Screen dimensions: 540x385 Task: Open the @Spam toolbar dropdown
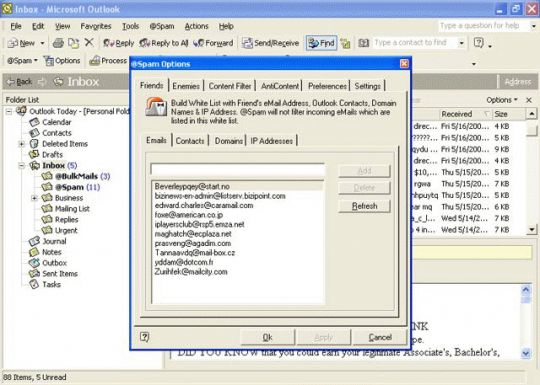(22, 61)
